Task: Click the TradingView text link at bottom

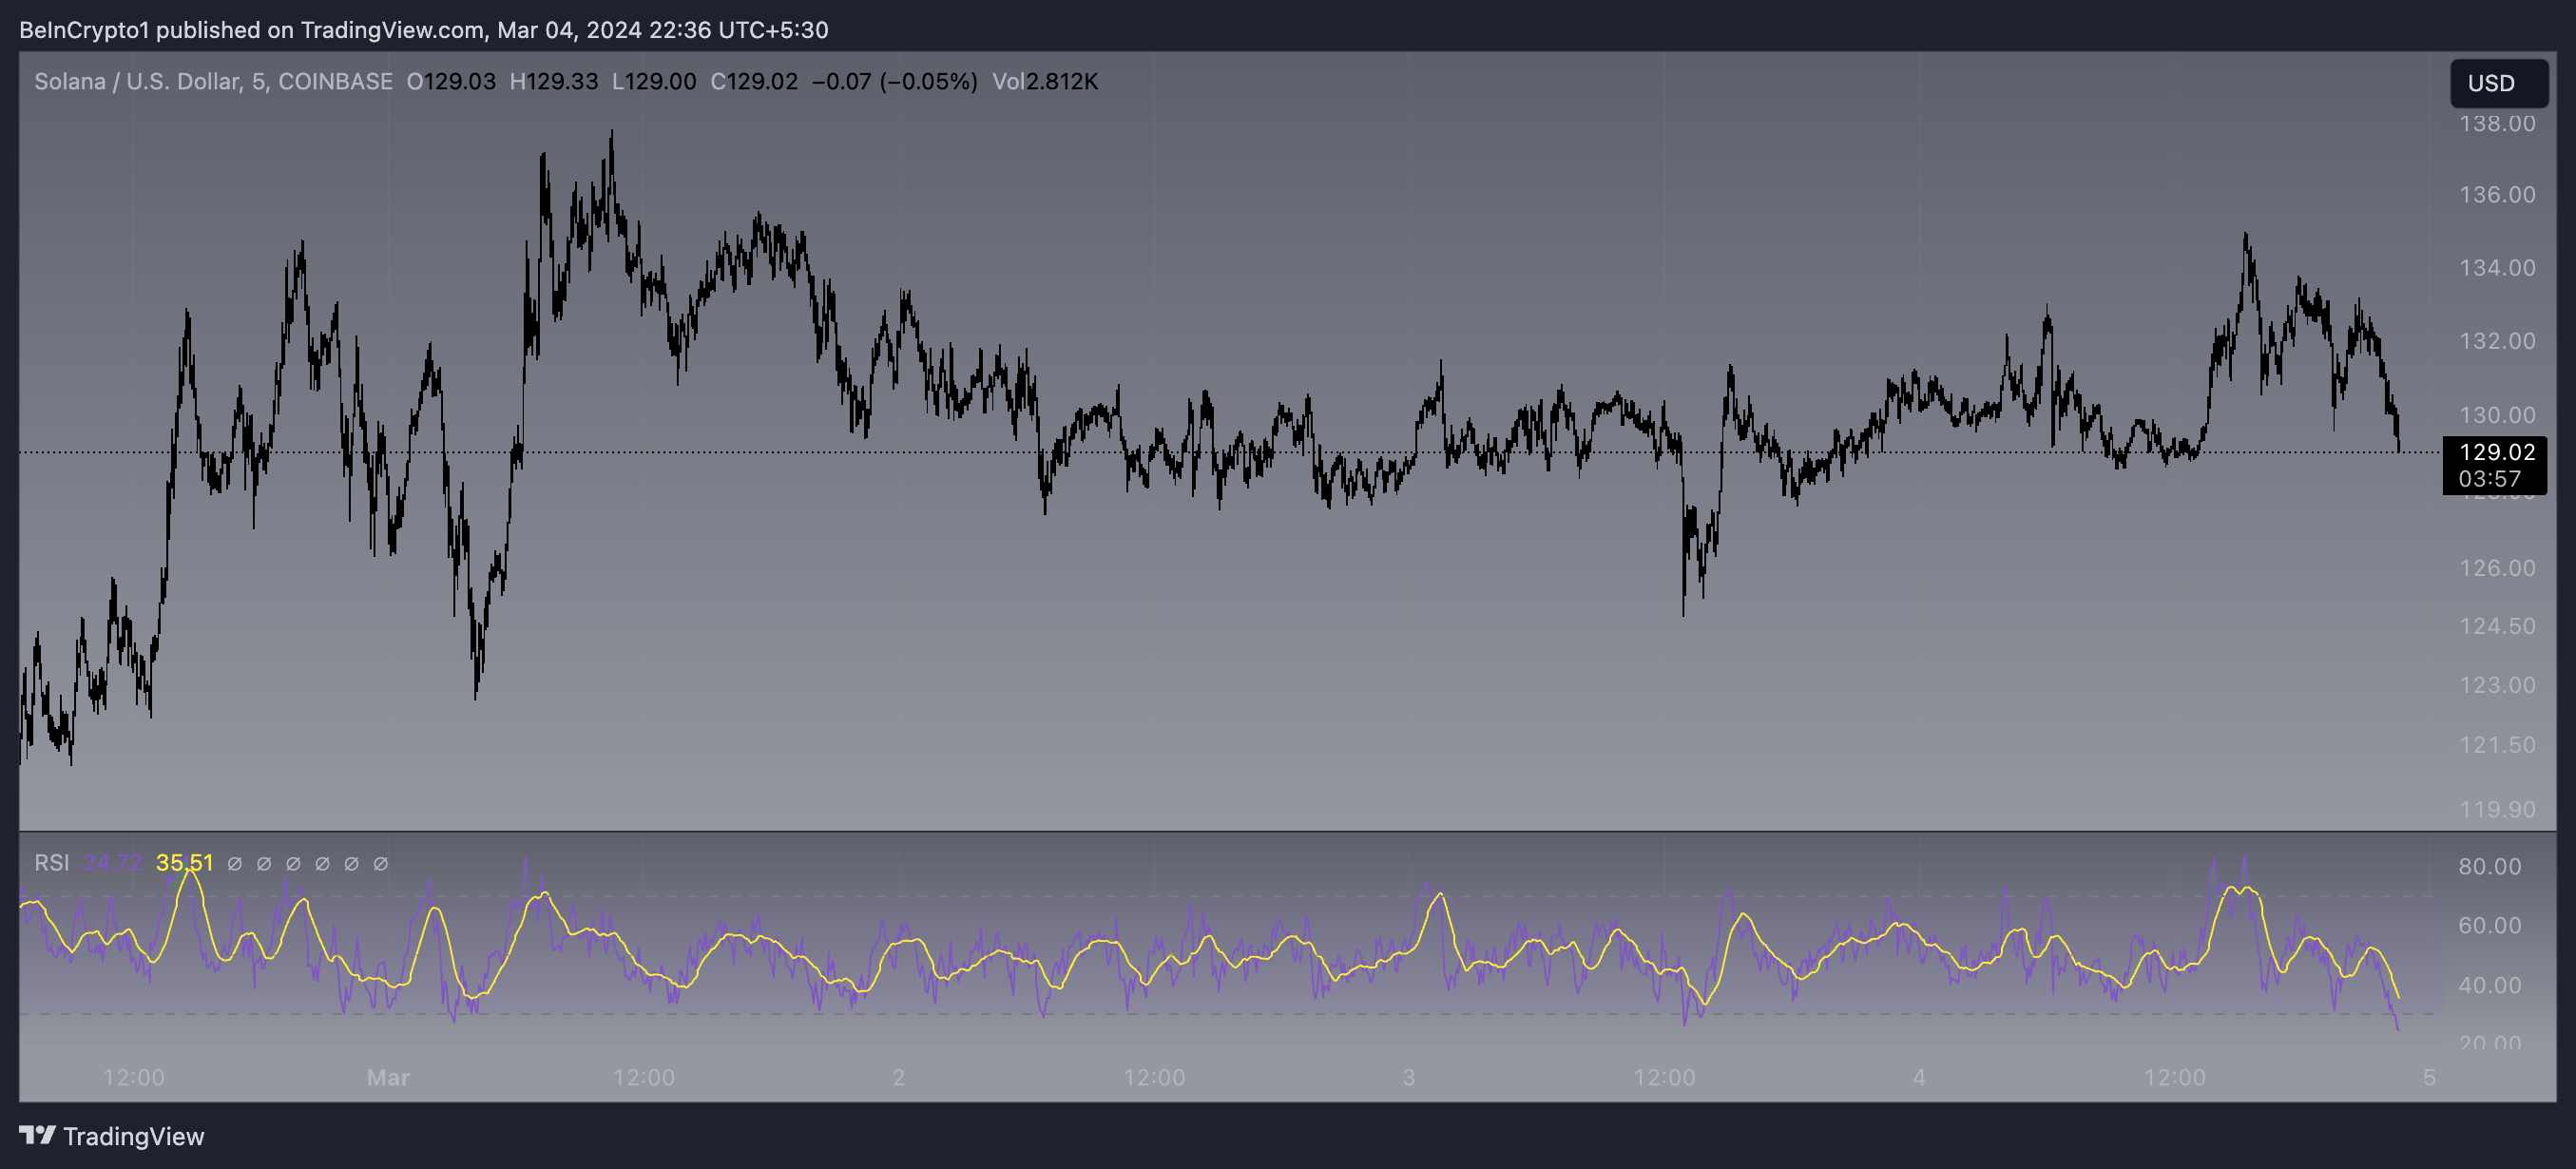Action: pyautogui.click(x=133, y=1136)
